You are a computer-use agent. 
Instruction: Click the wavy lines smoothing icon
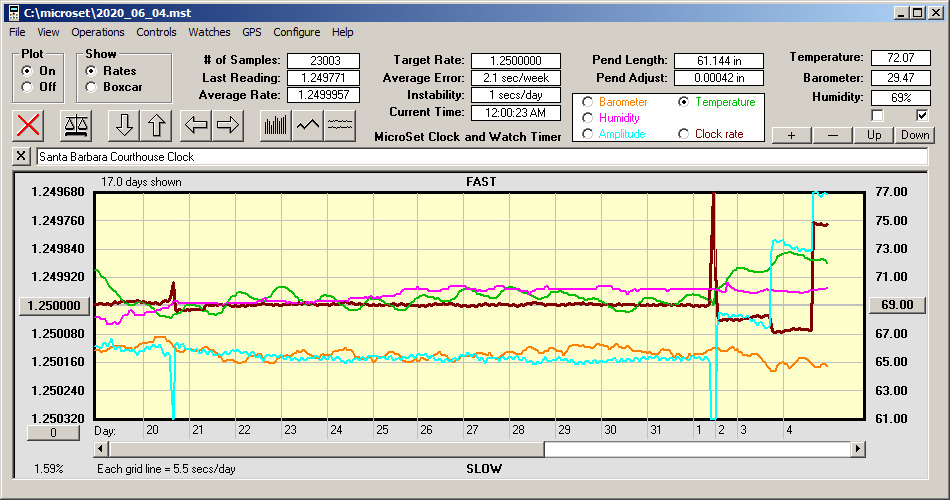[339, 125]
